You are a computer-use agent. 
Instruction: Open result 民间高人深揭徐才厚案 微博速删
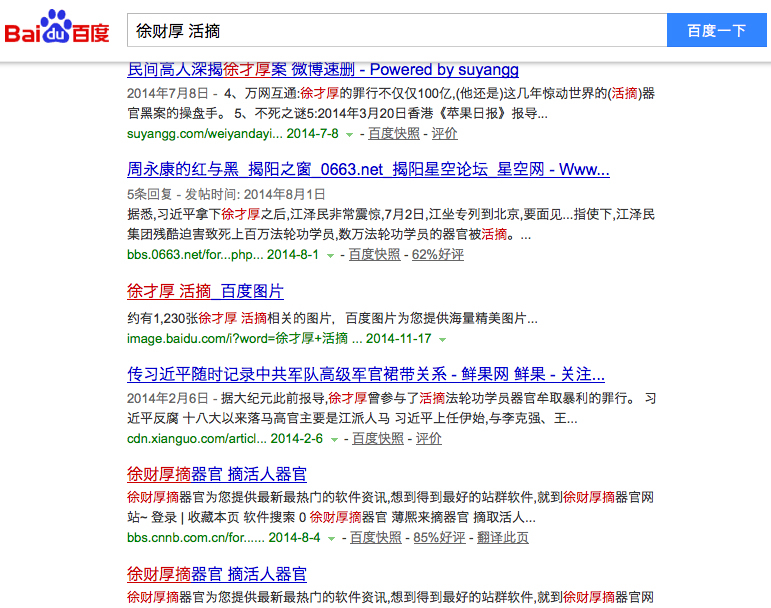323,69
